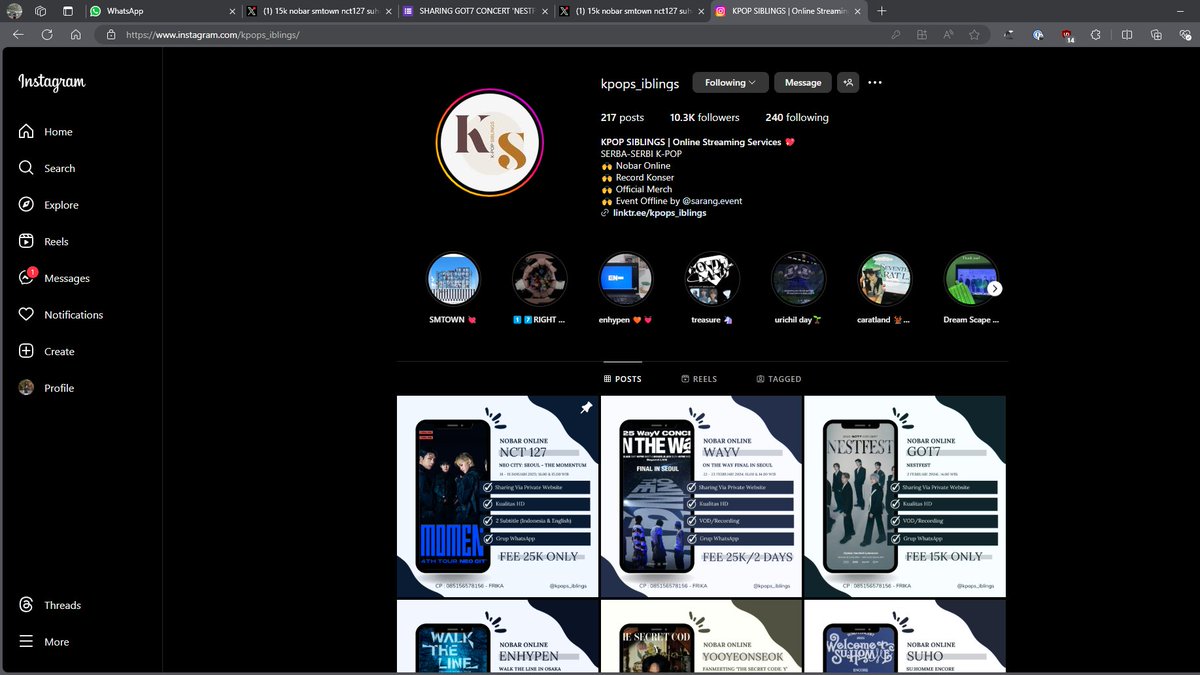The image size is (1200, 675).
Task: Open new browser tab
Action: 881,11
